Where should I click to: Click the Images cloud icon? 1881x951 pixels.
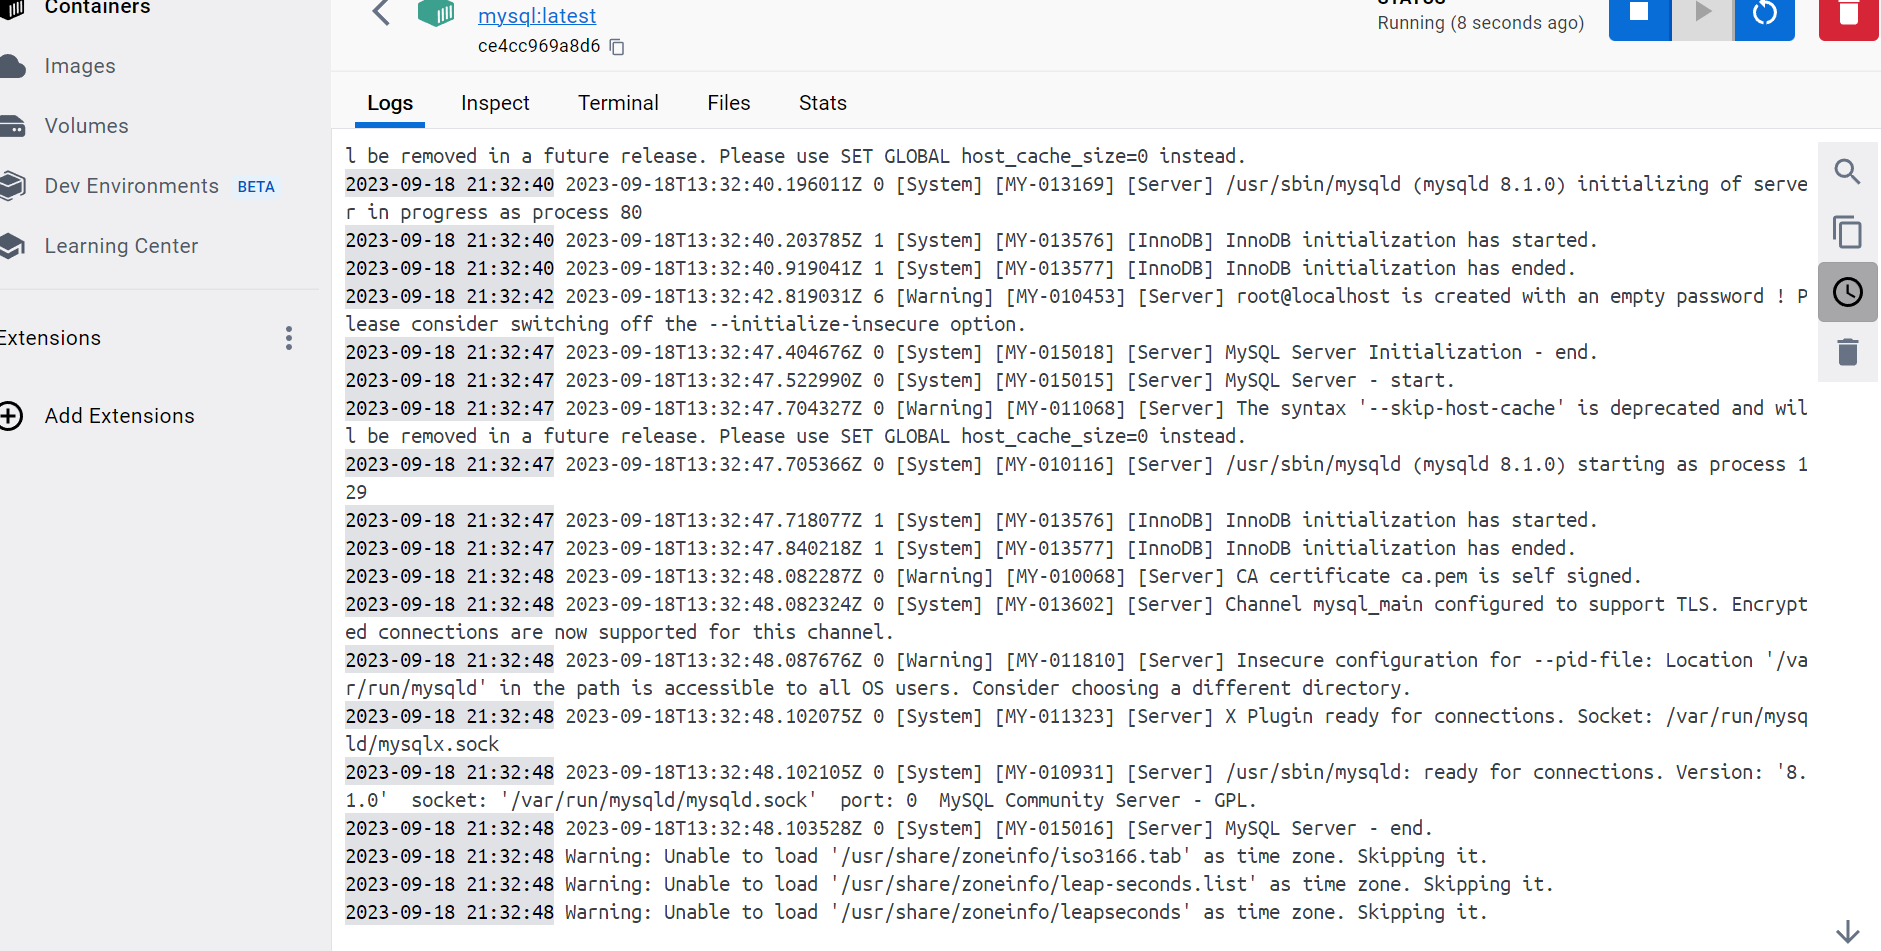pos(11,67)
